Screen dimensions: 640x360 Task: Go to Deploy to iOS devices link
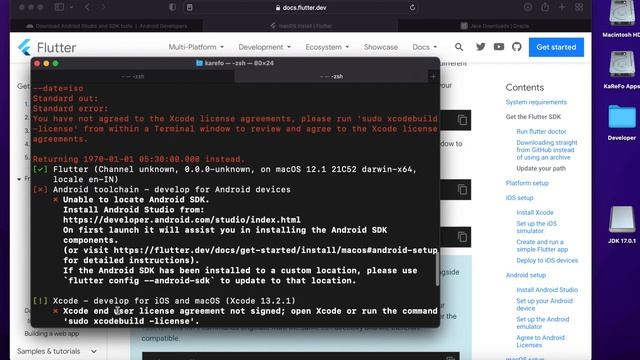tap(547, 260)
